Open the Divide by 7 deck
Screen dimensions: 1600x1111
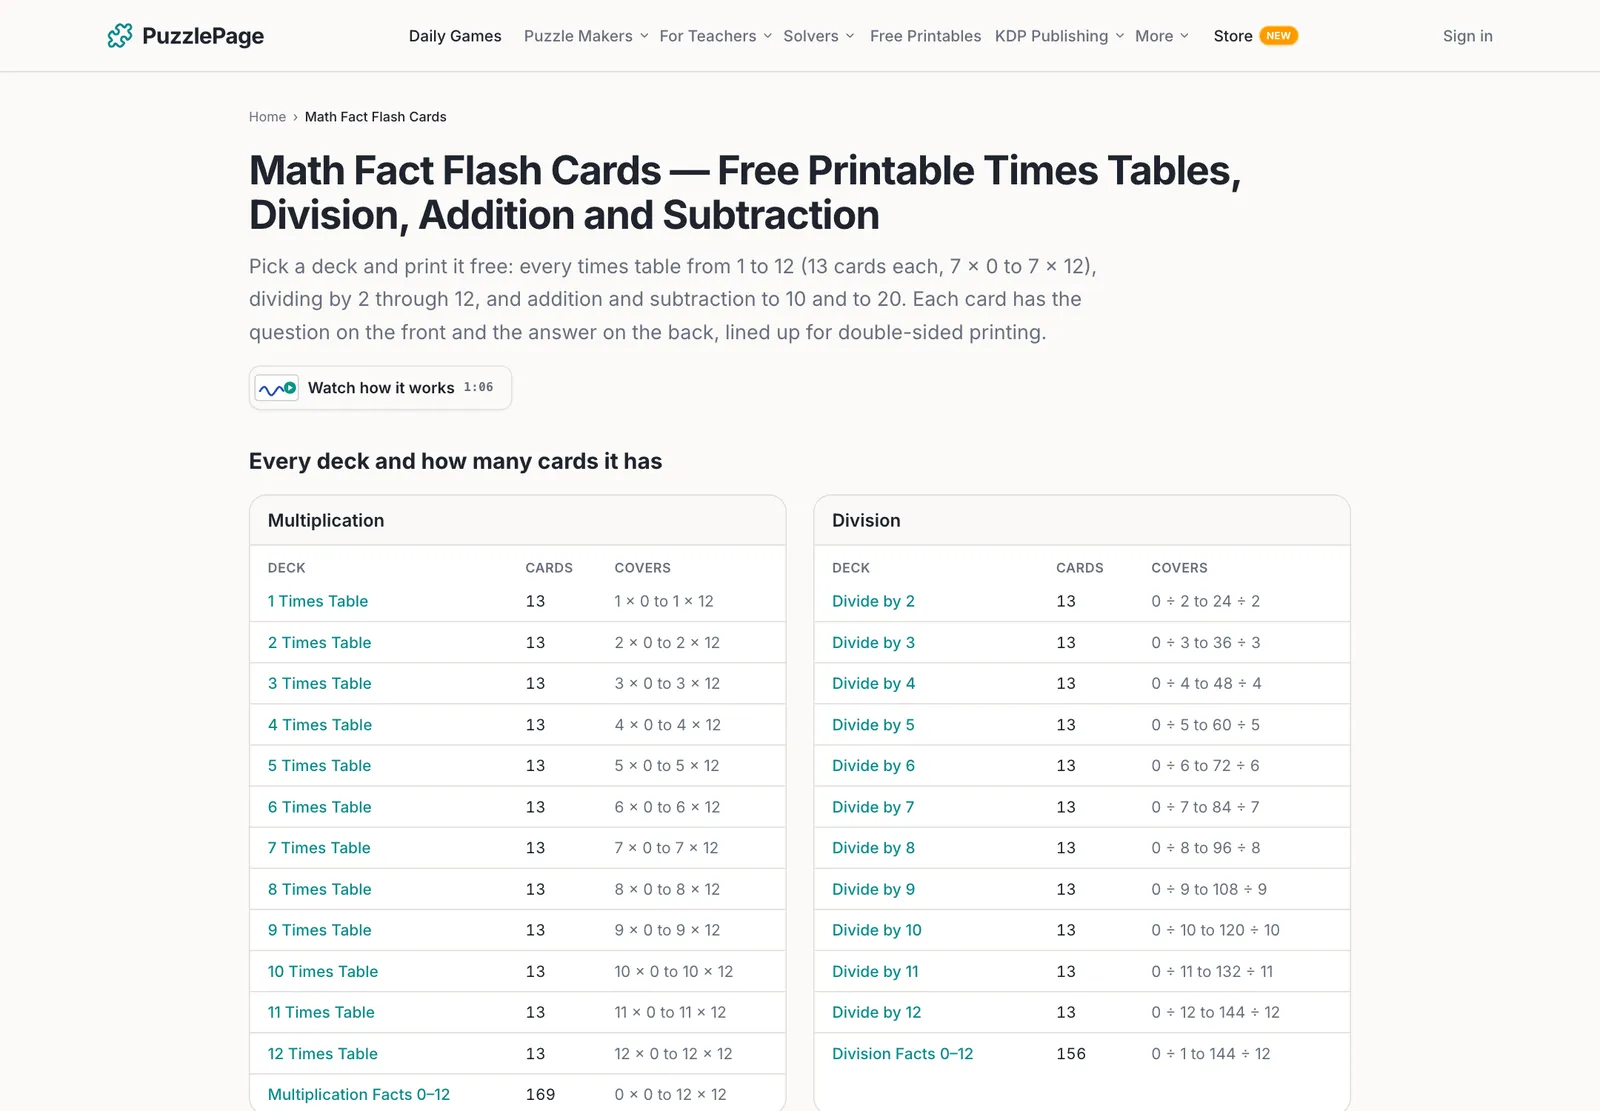click(x=873, y=807)
